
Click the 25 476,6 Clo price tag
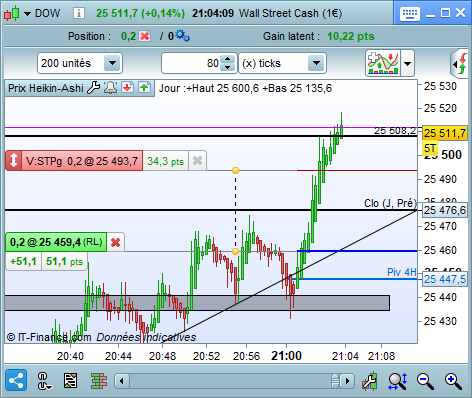tap(445, 210)
